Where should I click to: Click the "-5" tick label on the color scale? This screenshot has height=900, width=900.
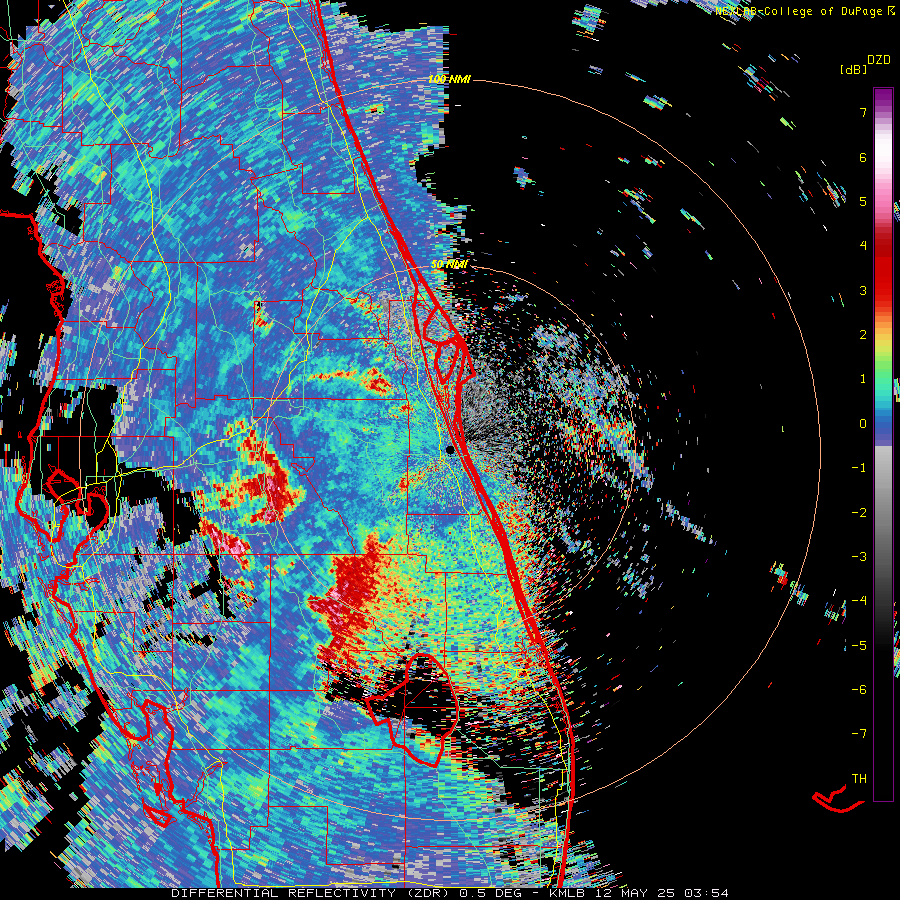[x=859, y=646]
